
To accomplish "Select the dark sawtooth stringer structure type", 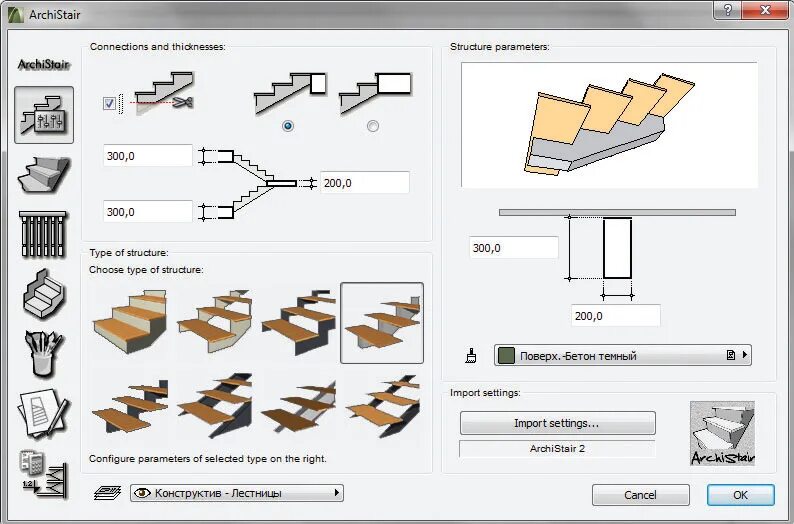I will pyautogui.click(x=299, y=323).
